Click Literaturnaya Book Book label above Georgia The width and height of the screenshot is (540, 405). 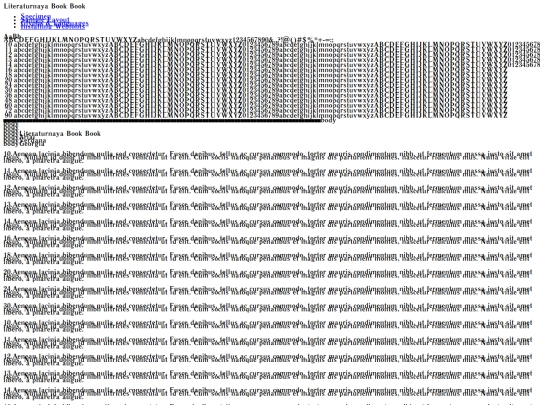pos(60,133)
